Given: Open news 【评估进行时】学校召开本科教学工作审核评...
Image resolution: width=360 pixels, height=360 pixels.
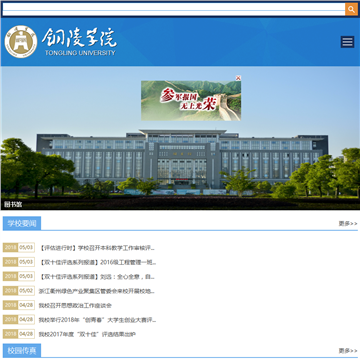Looking at the screenshot, I should 97,248.
